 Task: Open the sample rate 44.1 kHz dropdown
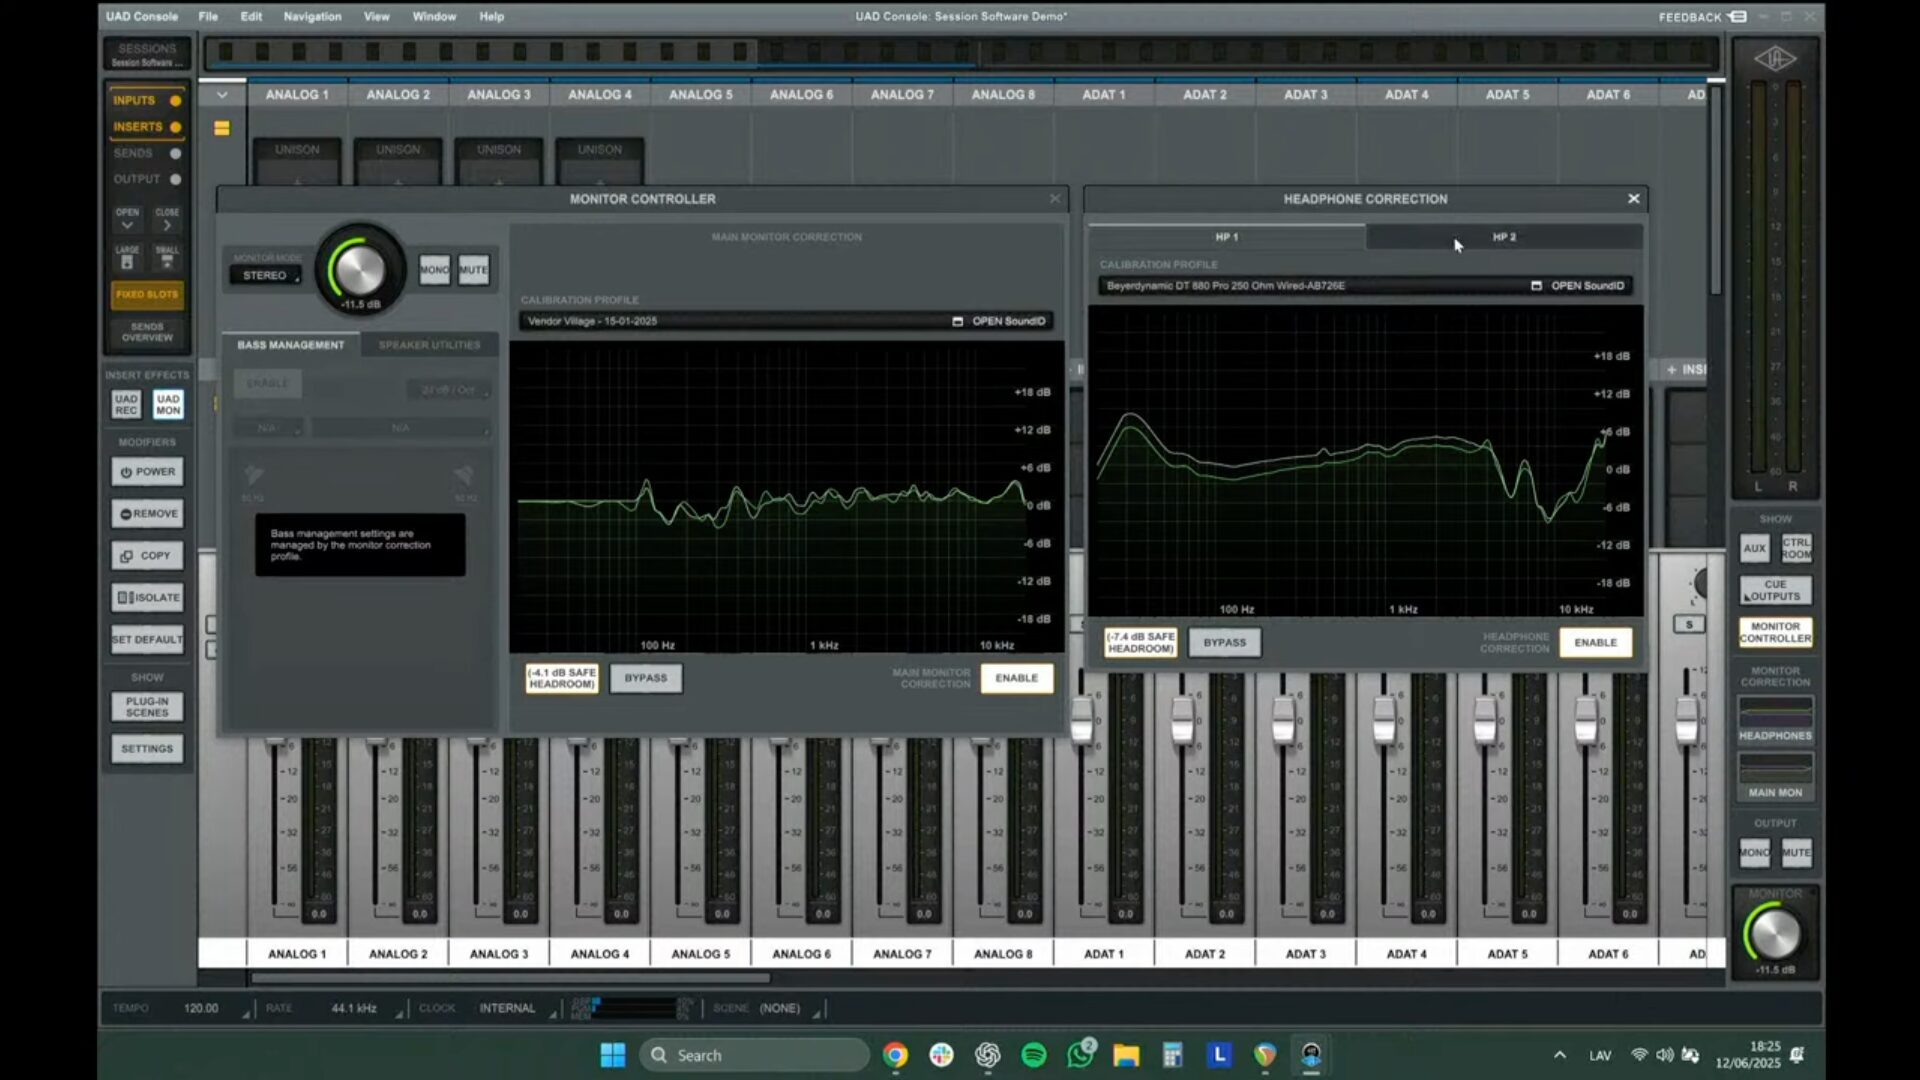pyautogui.click(x=364, y=1008)
